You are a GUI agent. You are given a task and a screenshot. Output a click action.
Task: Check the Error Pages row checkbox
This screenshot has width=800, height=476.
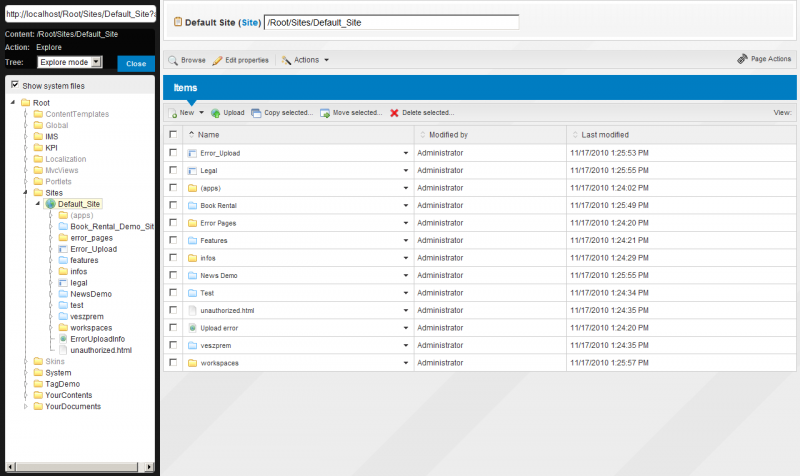(x=173, y=222)
